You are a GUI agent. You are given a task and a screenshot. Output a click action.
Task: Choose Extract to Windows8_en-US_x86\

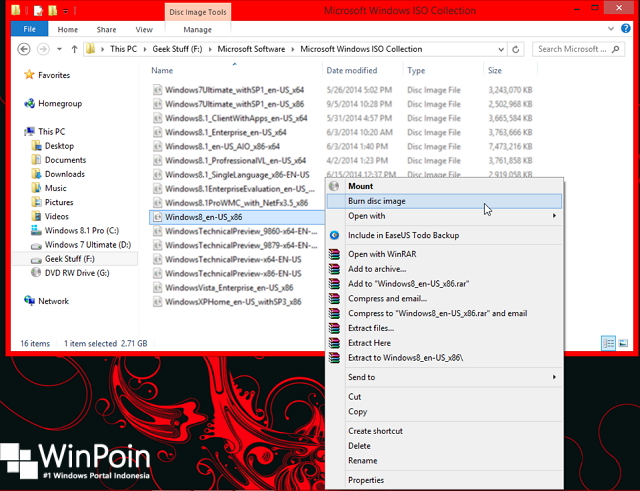tap(444, 358)
